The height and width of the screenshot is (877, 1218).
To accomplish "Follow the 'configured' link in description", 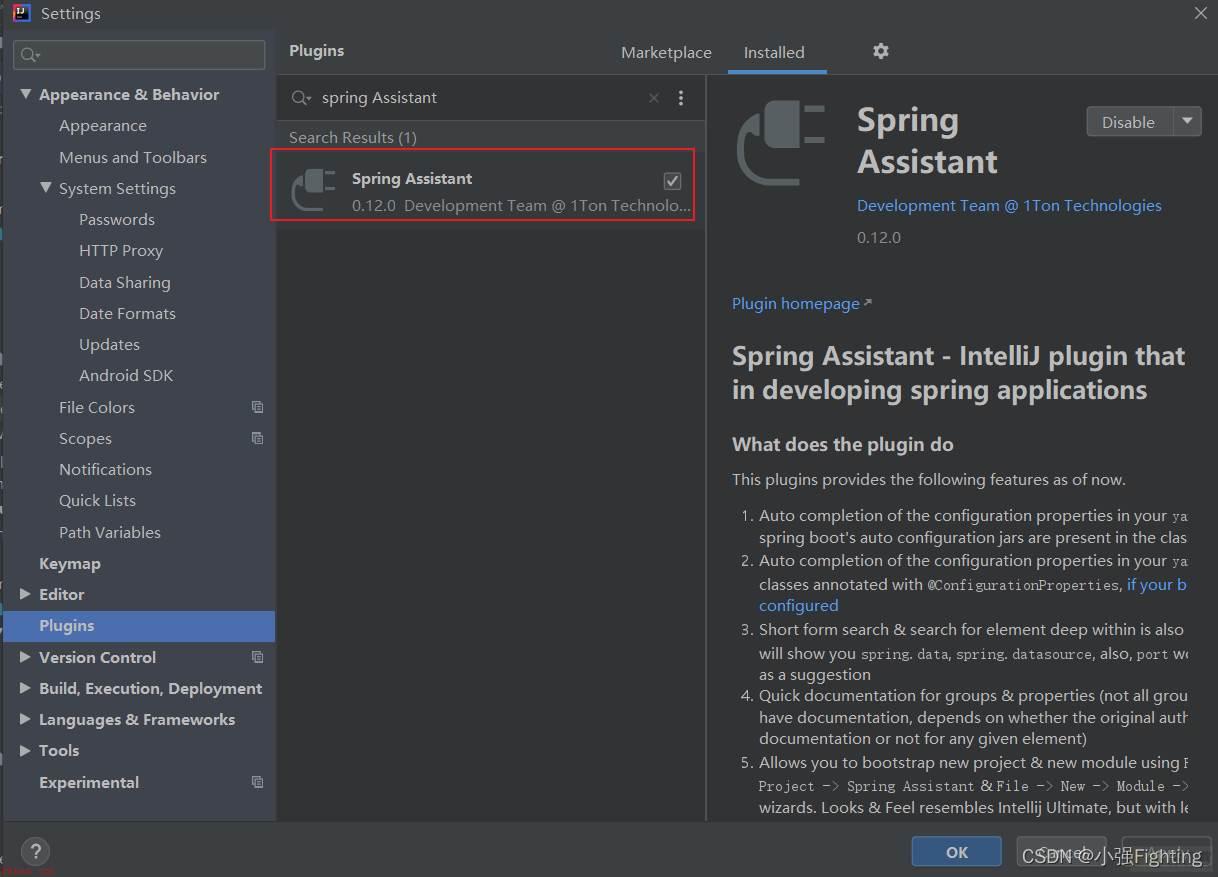I will 798,605.
